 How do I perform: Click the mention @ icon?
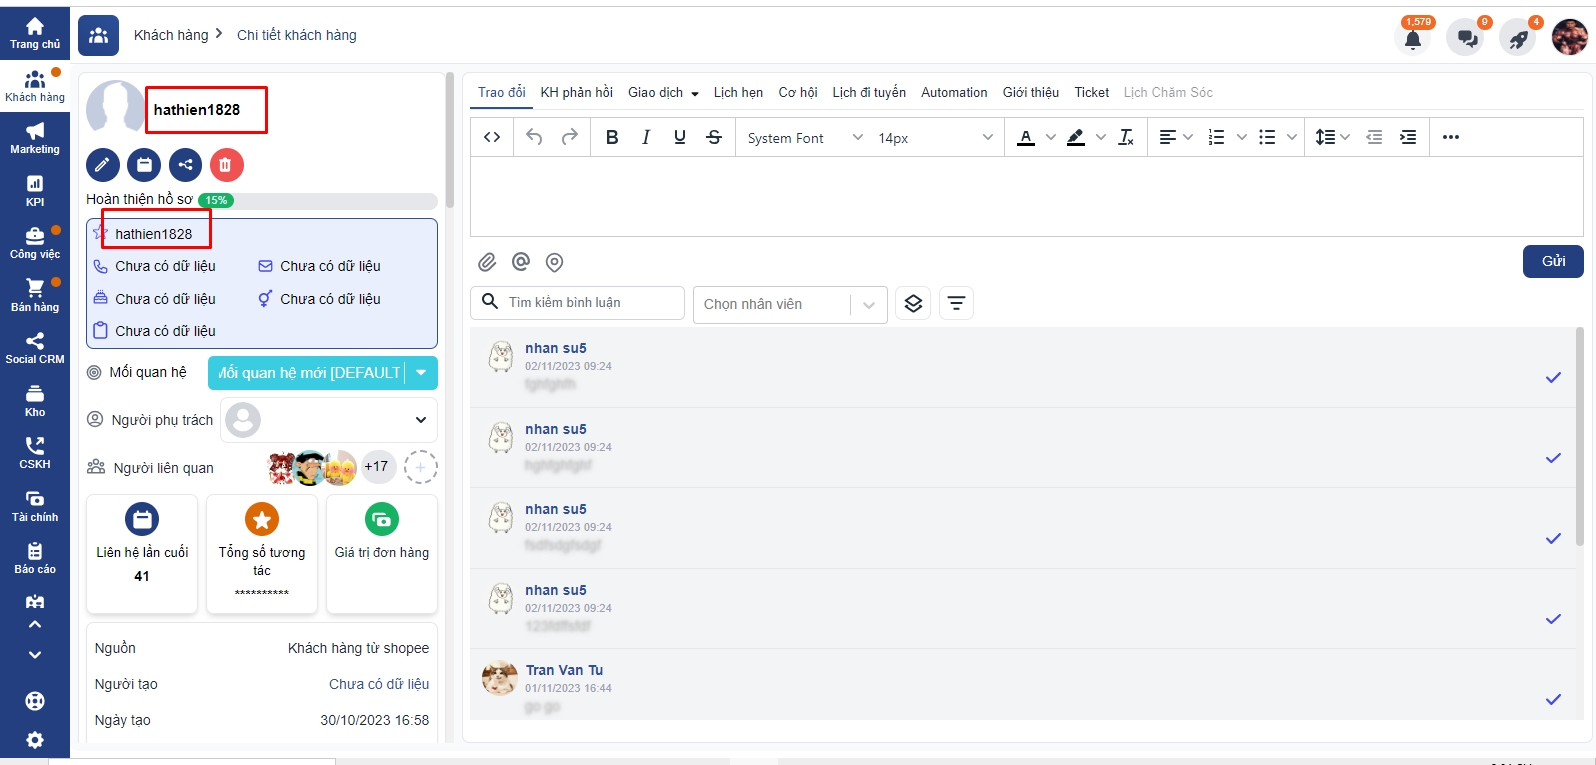(x=521, y=262)
